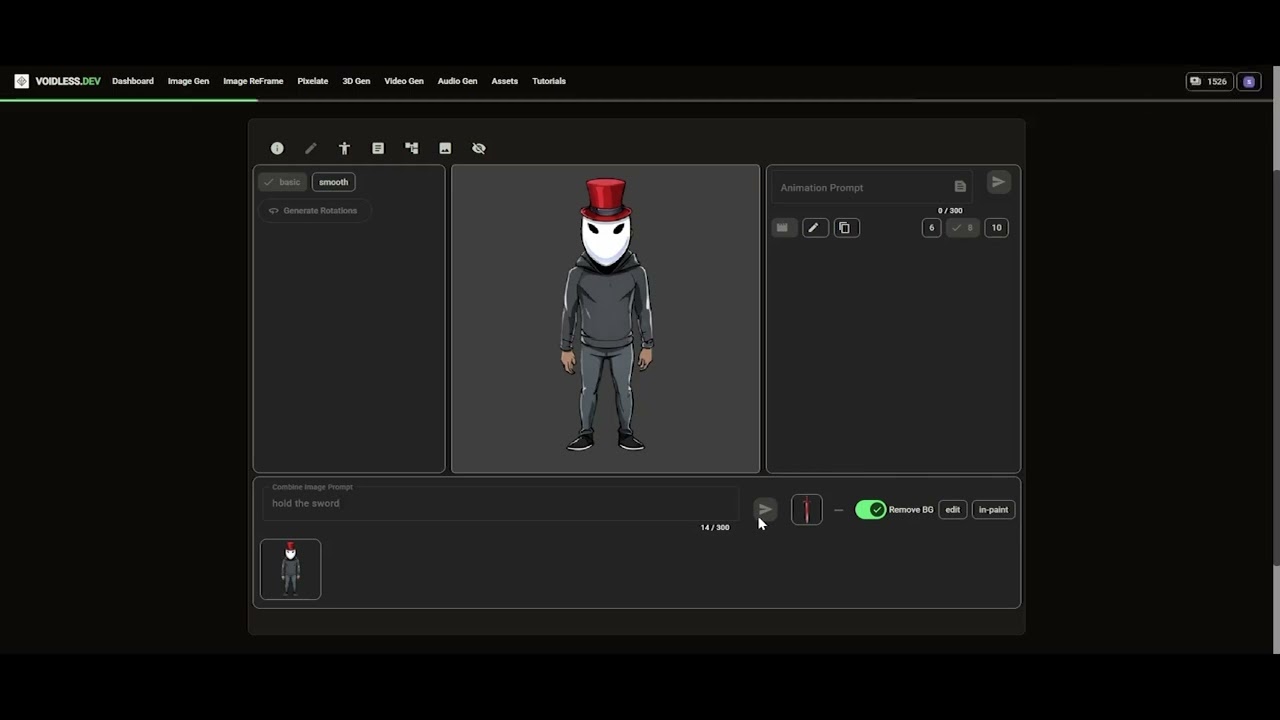Click the main character preview image
Screen dimensions: 1280x720
click(606, 318)
